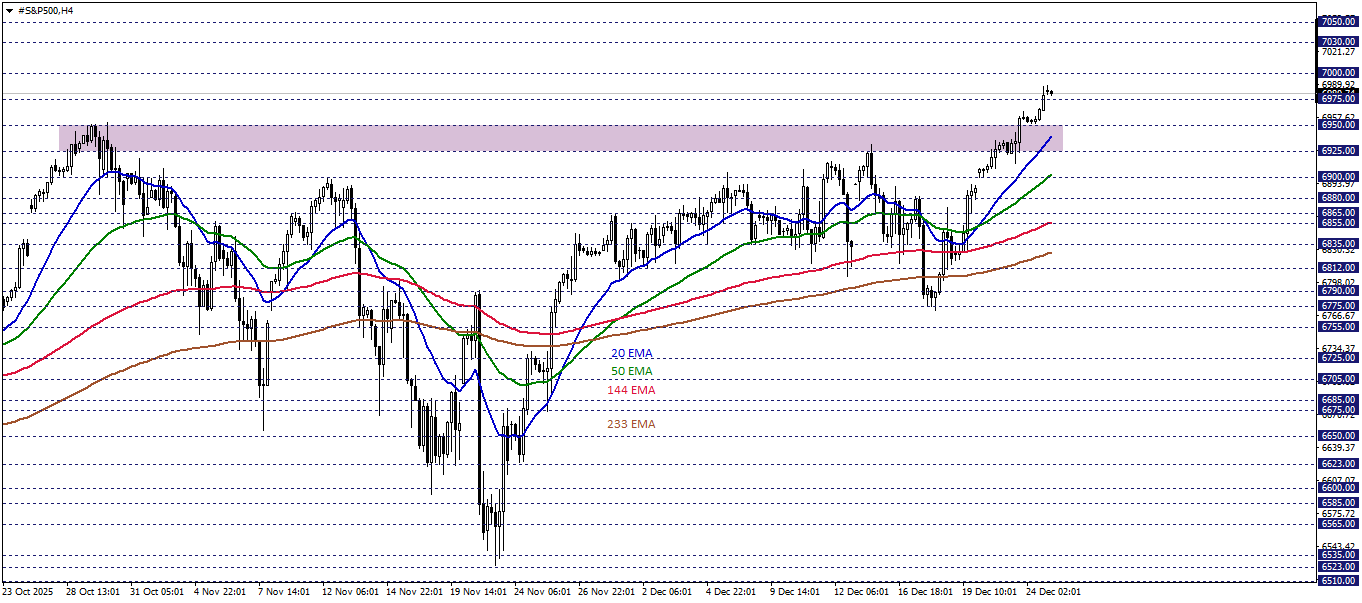Click the 6650.00 price level tag
Screen dimensions: 1362x603
pos(1337,434)
